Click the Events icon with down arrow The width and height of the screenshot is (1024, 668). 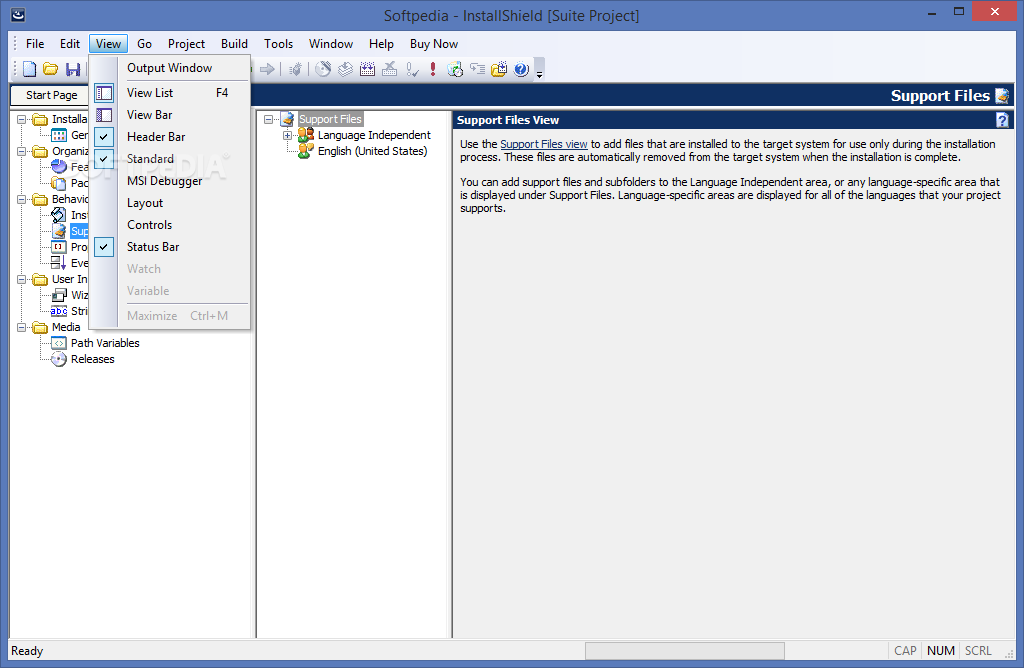pyautogui.click(x=59, y=263)
